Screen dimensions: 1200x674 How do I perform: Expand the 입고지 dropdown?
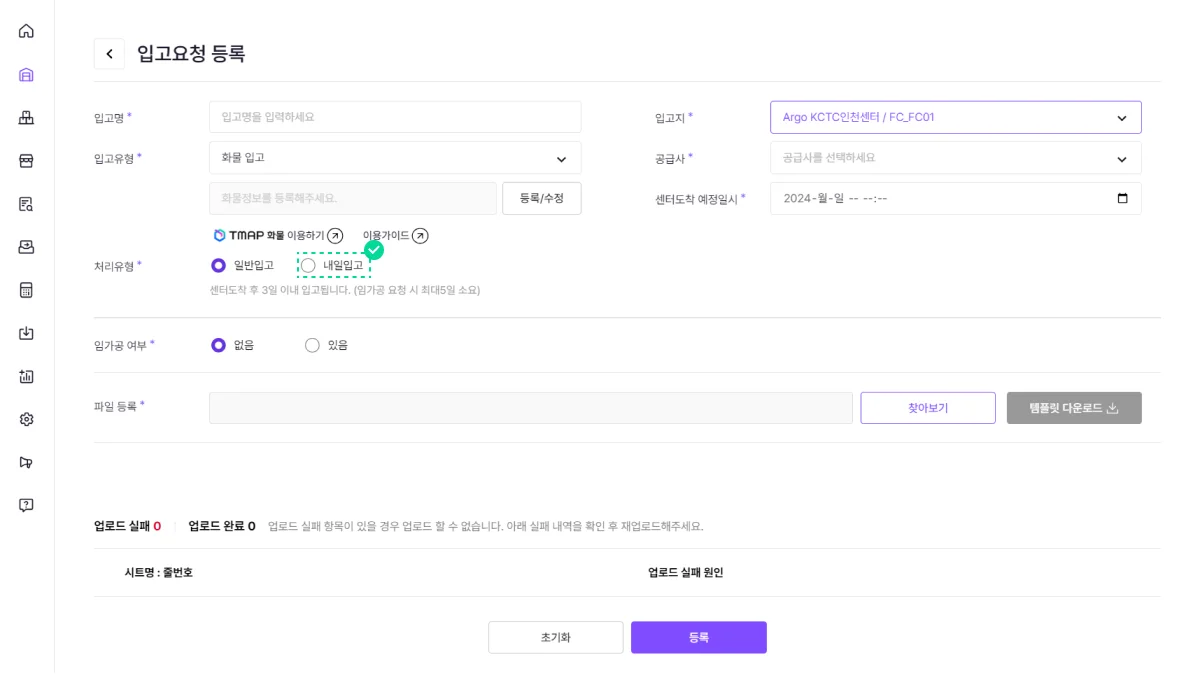(x=955, y=117)
